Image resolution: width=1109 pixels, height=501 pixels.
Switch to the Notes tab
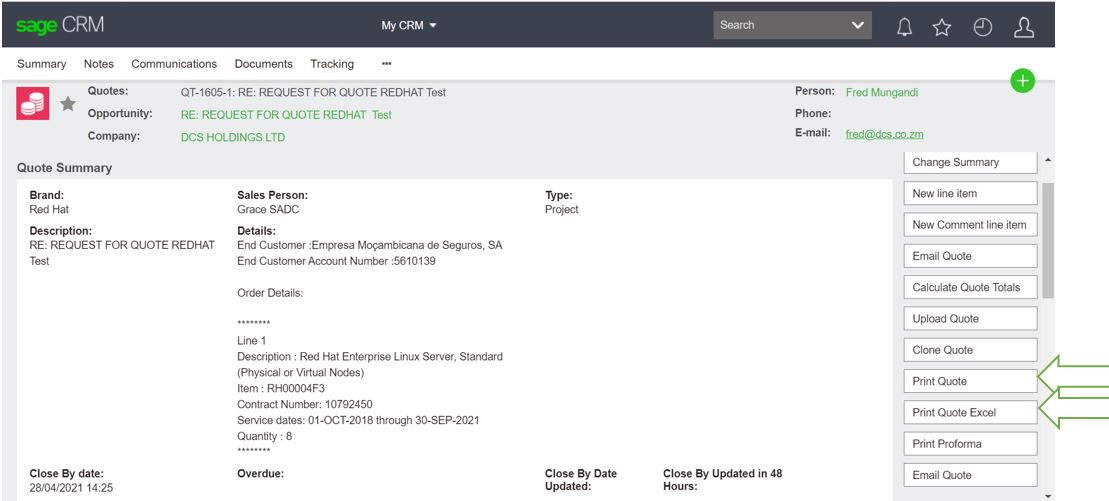pyautogui.click(x=99, y=64)
